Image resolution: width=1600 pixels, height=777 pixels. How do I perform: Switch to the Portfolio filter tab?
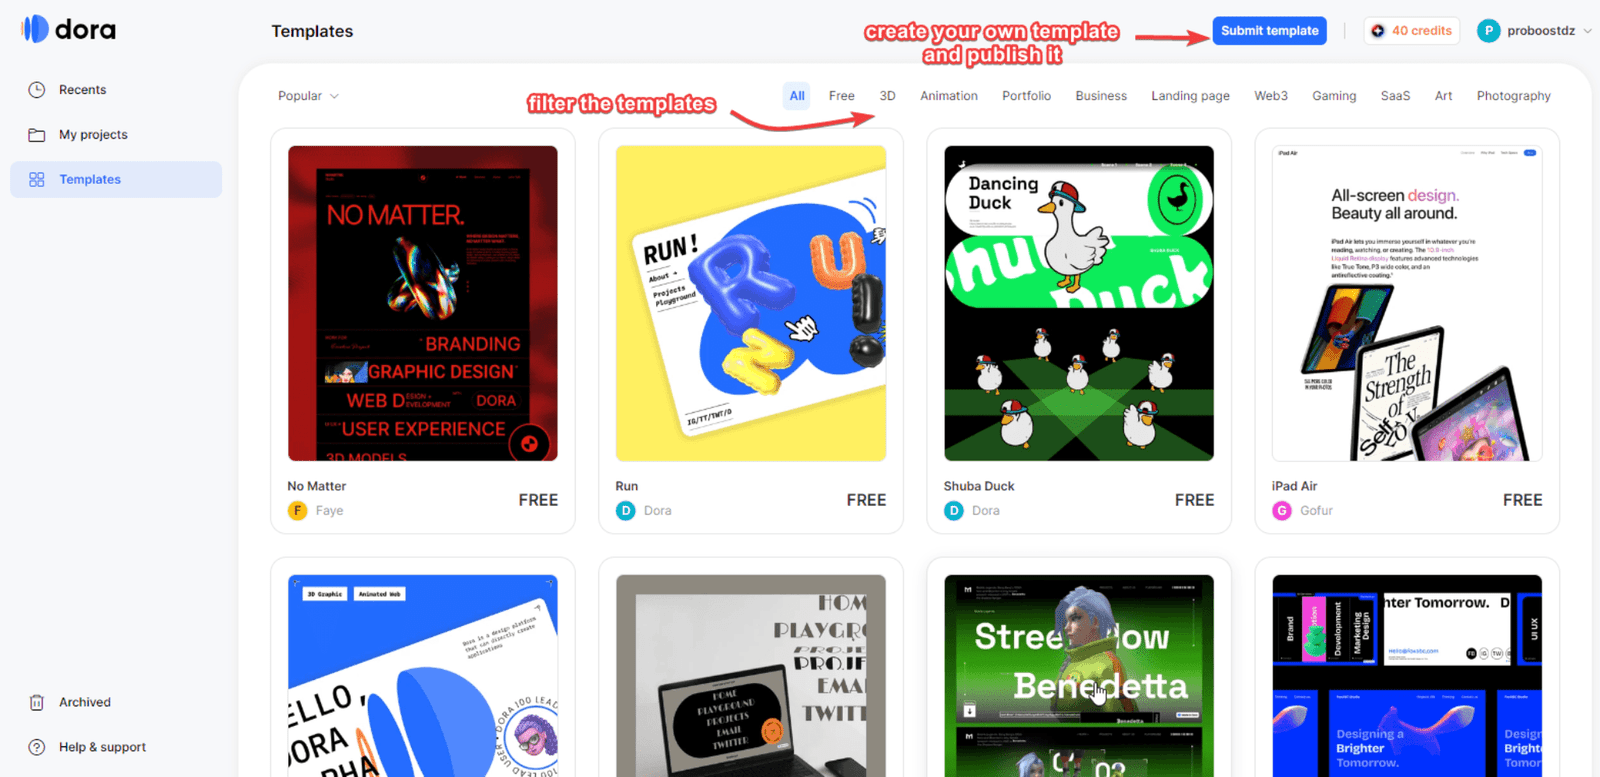tap(1026, 96)
